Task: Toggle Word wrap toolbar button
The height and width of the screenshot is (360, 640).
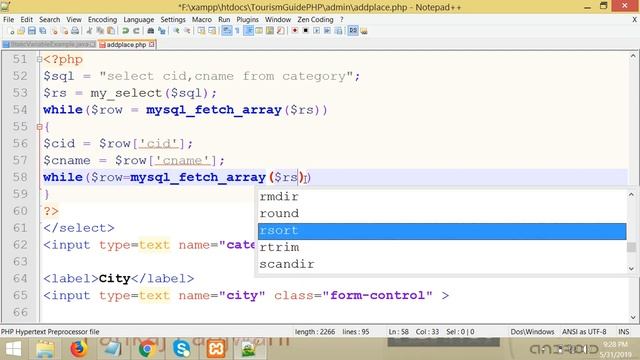Action: (227, 31)
